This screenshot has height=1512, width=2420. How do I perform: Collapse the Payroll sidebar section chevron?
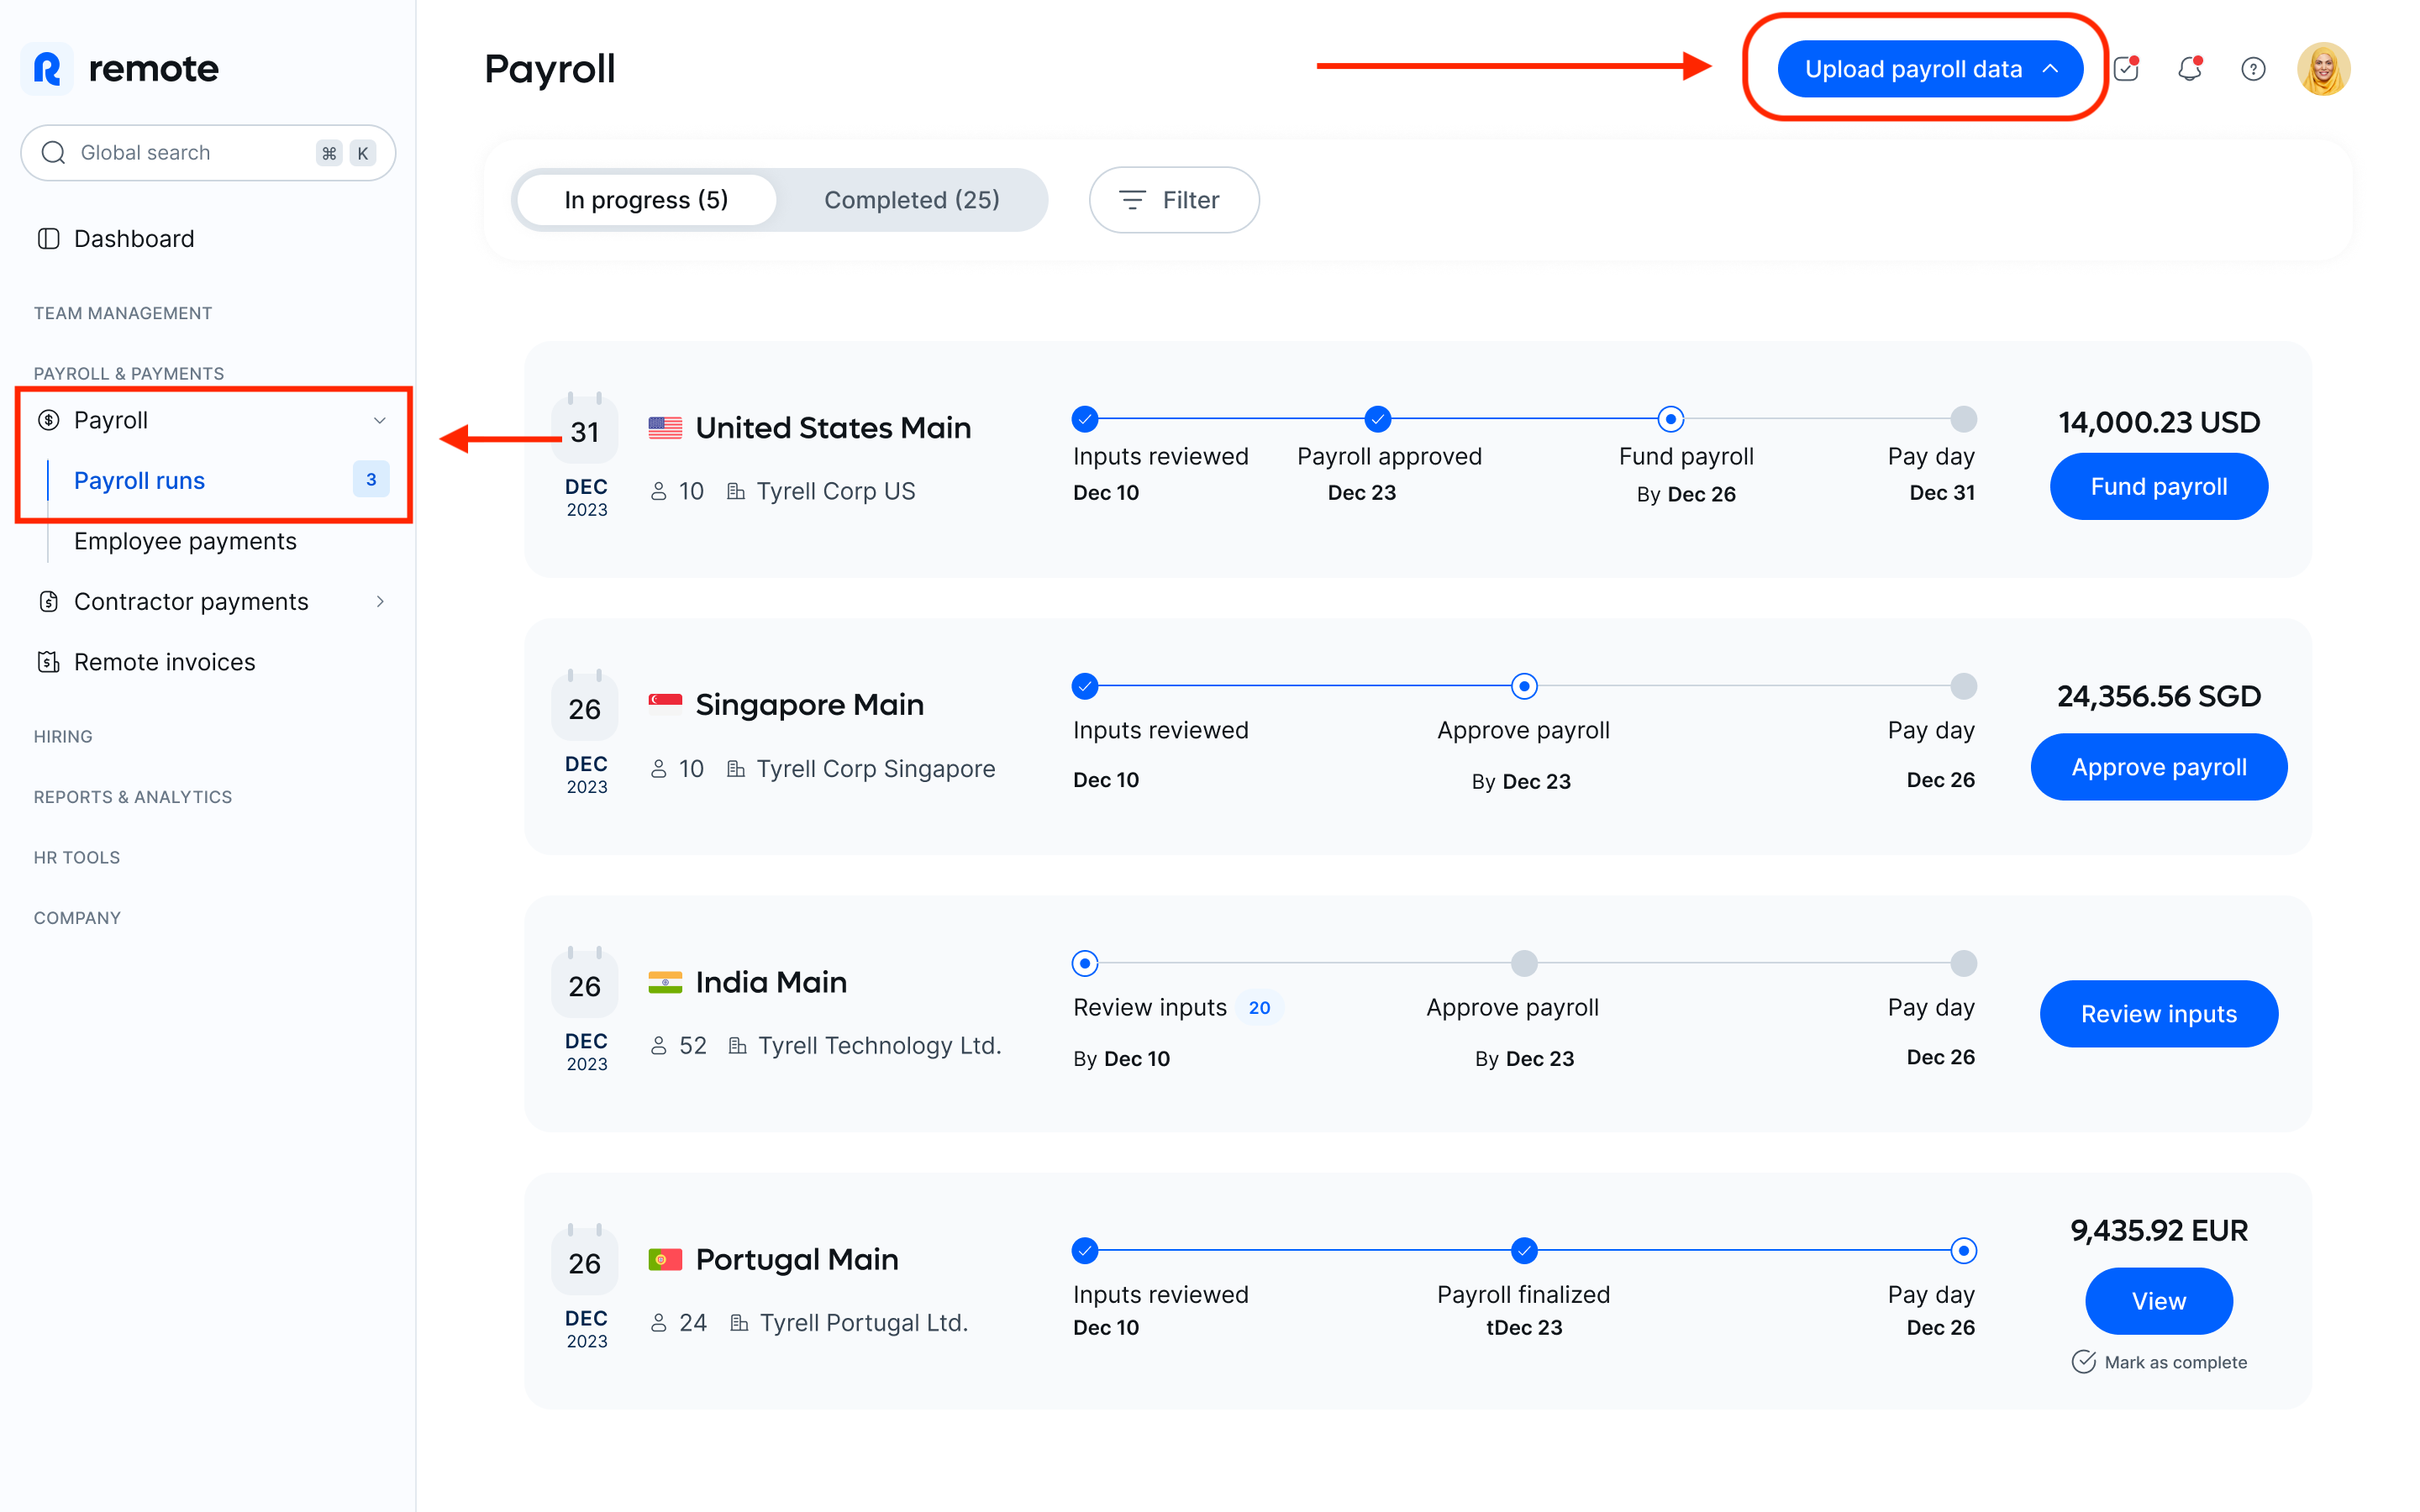pos(380,420)
